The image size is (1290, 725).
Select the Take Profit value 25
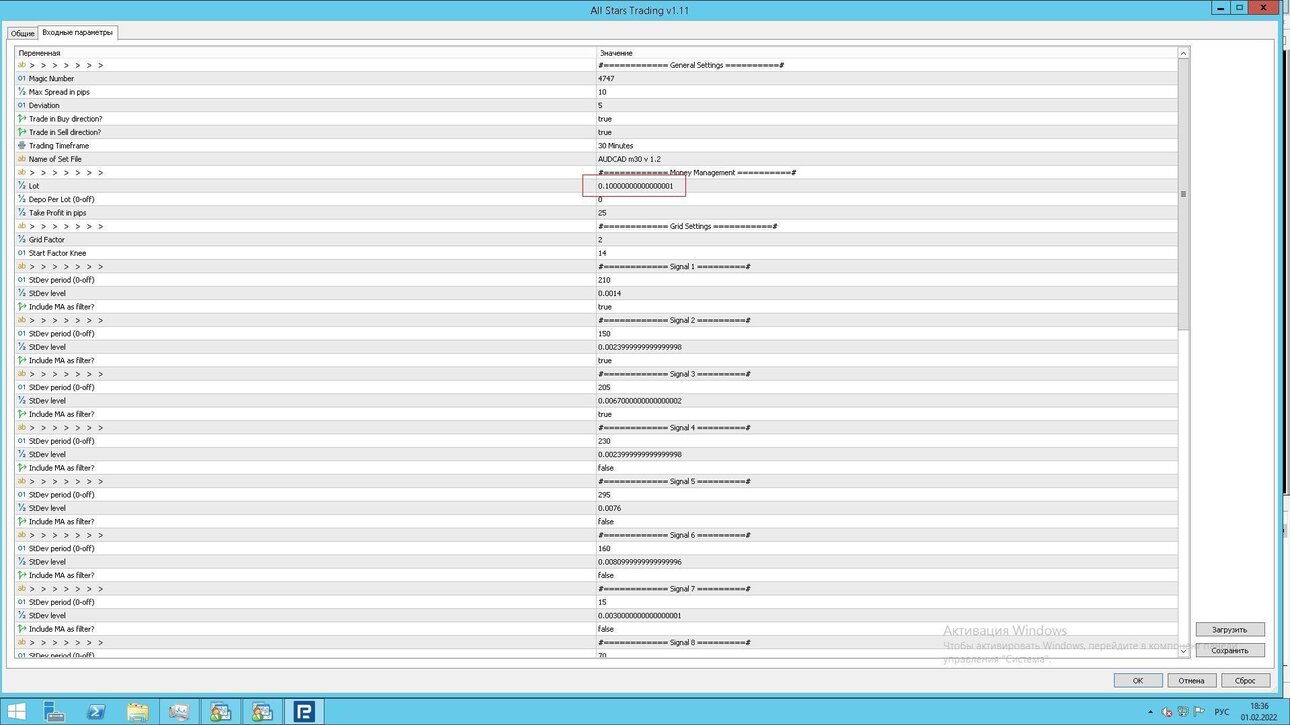[x=602, y=213]
